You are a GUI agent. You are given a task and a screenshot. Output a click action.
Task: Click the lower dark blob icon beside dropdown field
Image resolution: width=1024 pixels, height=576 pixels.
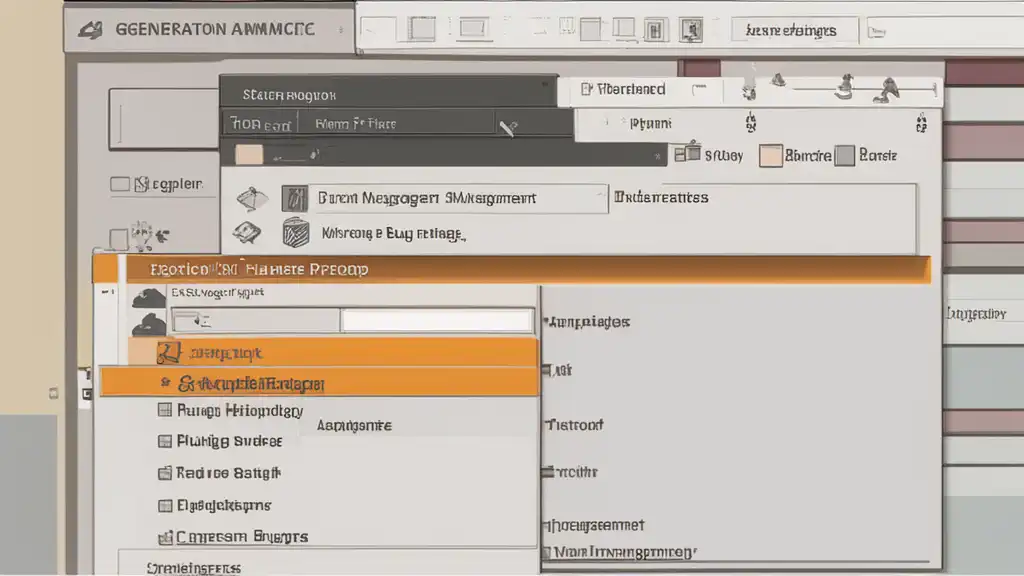click(x=149, y=325)
